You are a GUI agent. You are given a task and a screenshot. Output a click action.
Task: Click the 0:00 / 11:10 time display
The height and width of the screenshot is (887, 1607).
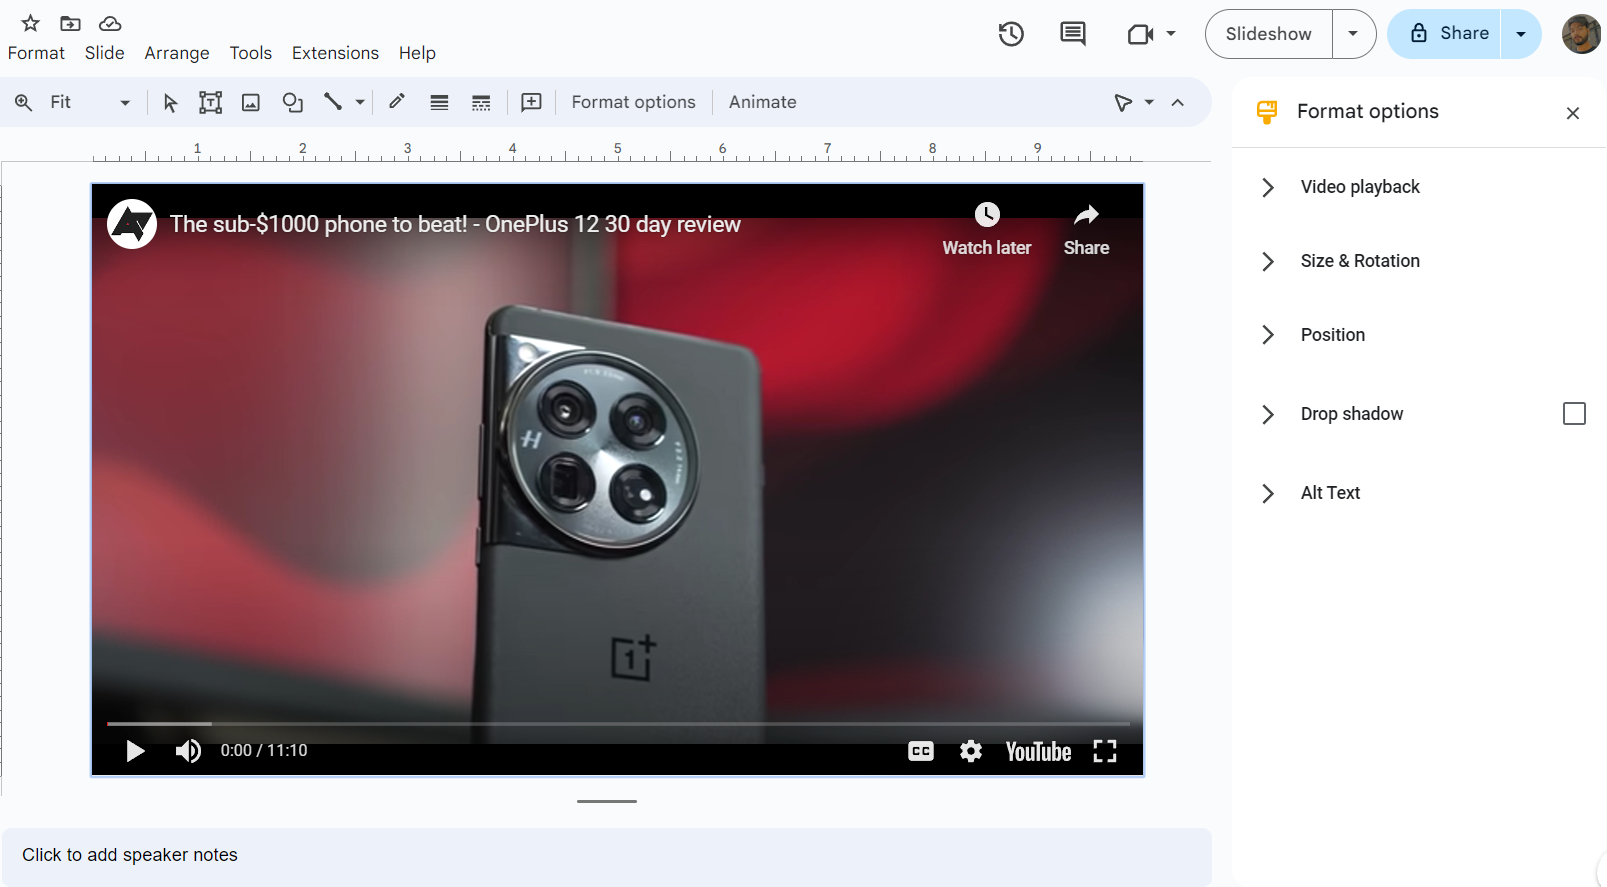click(264, 751)
